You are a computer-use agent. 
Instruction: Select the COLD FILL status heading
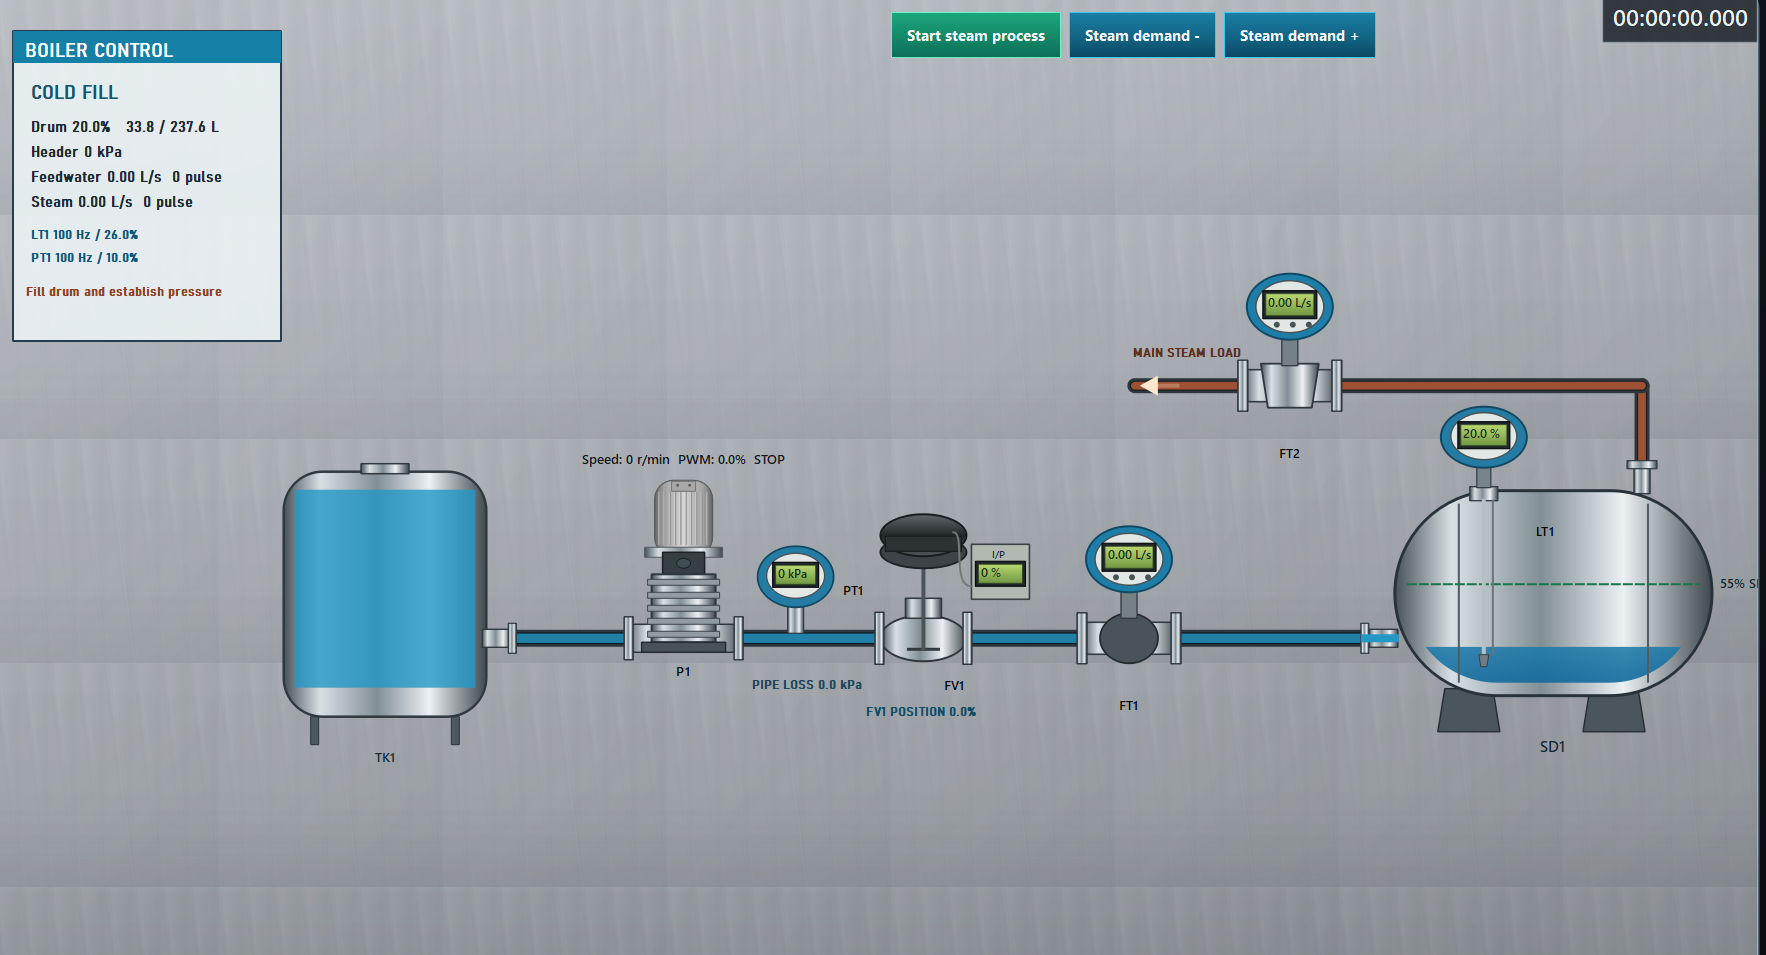click(75, 92)
